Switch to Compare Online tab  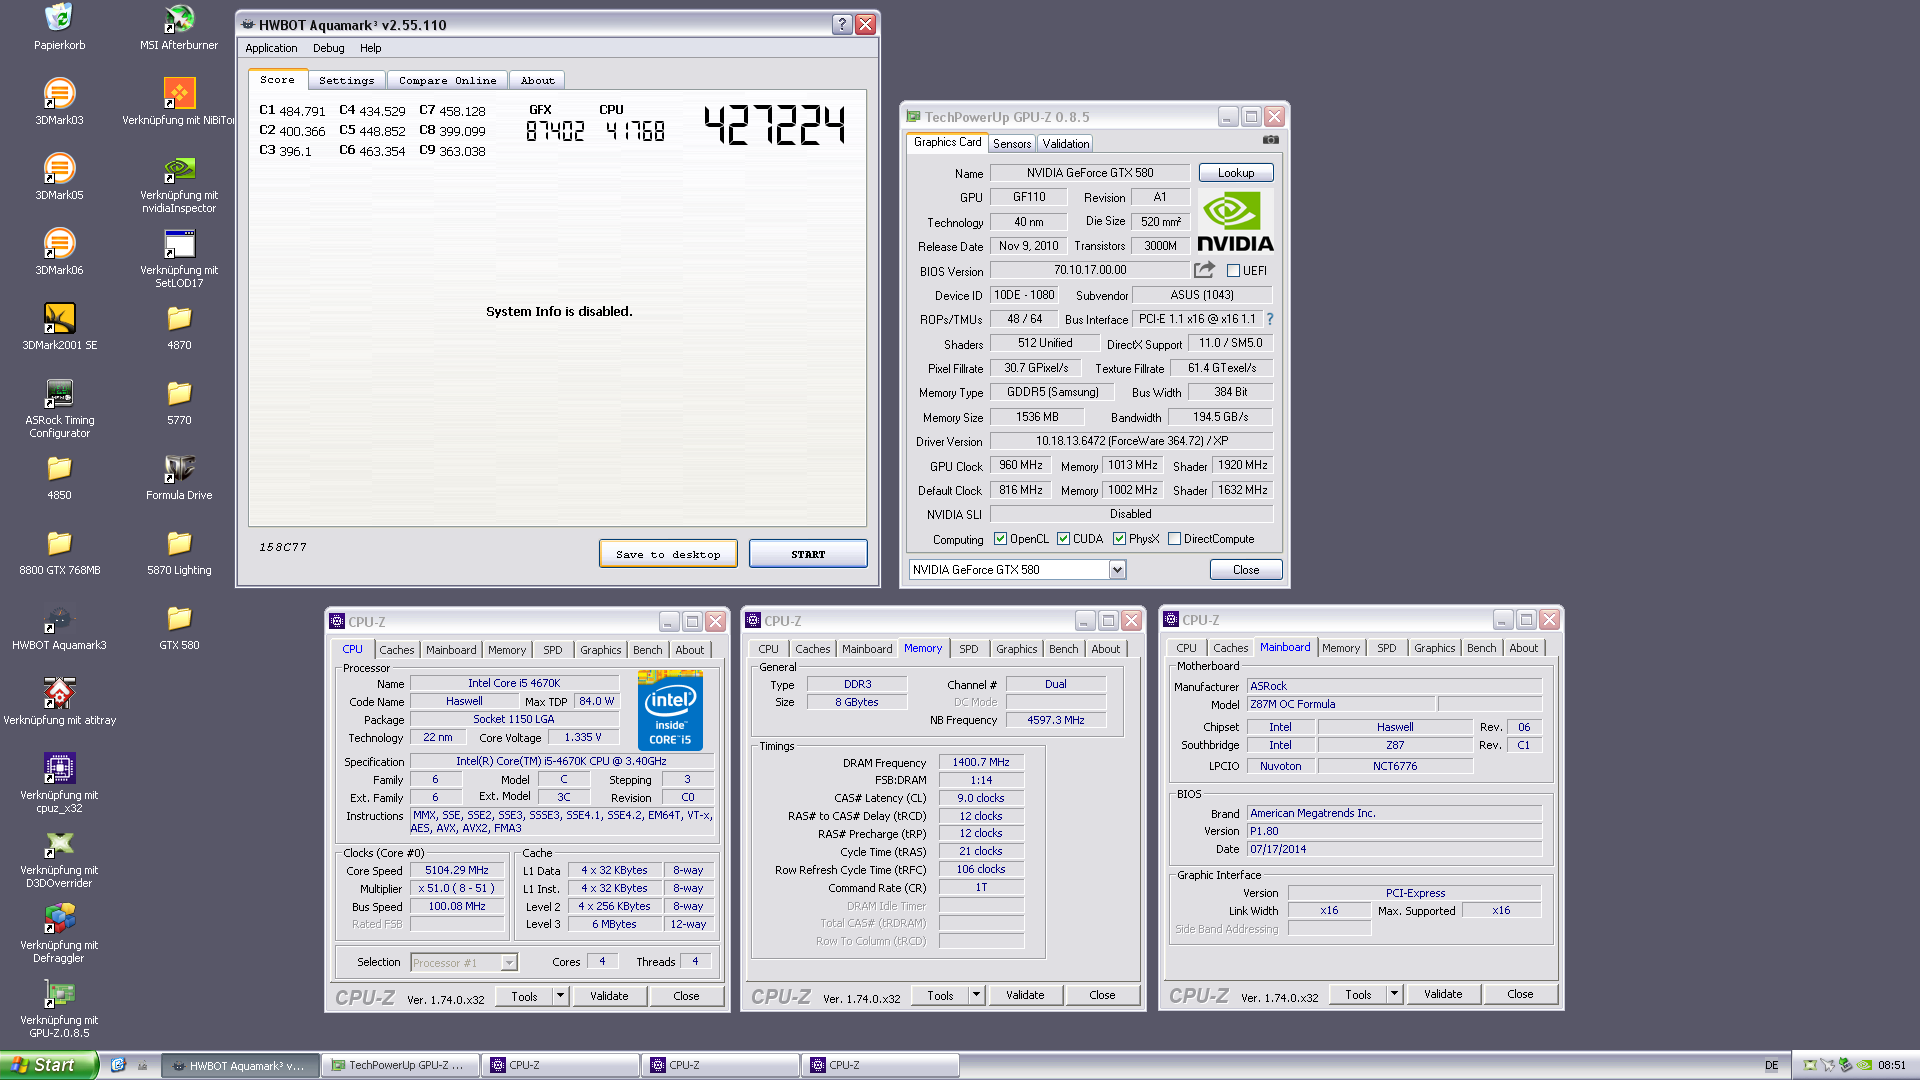click(447, 80)
